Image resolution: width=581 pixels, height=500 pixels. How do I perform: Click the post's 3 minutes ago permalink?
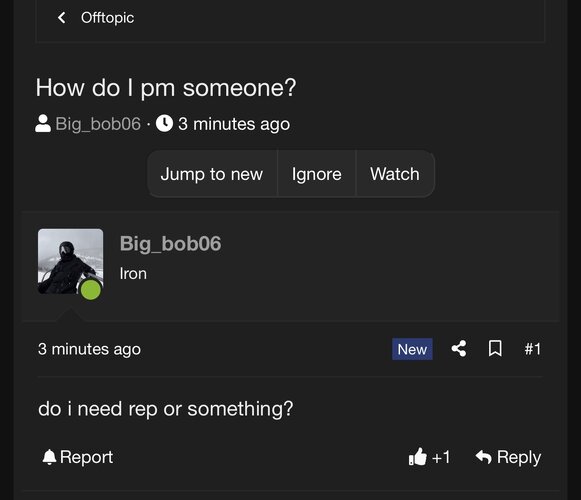point(89,349)
